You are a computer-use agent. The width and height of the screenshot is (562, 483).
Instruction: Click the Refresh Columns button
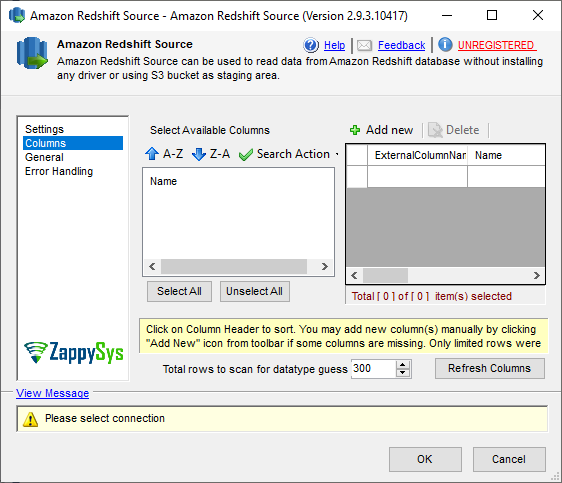[490, 368]
